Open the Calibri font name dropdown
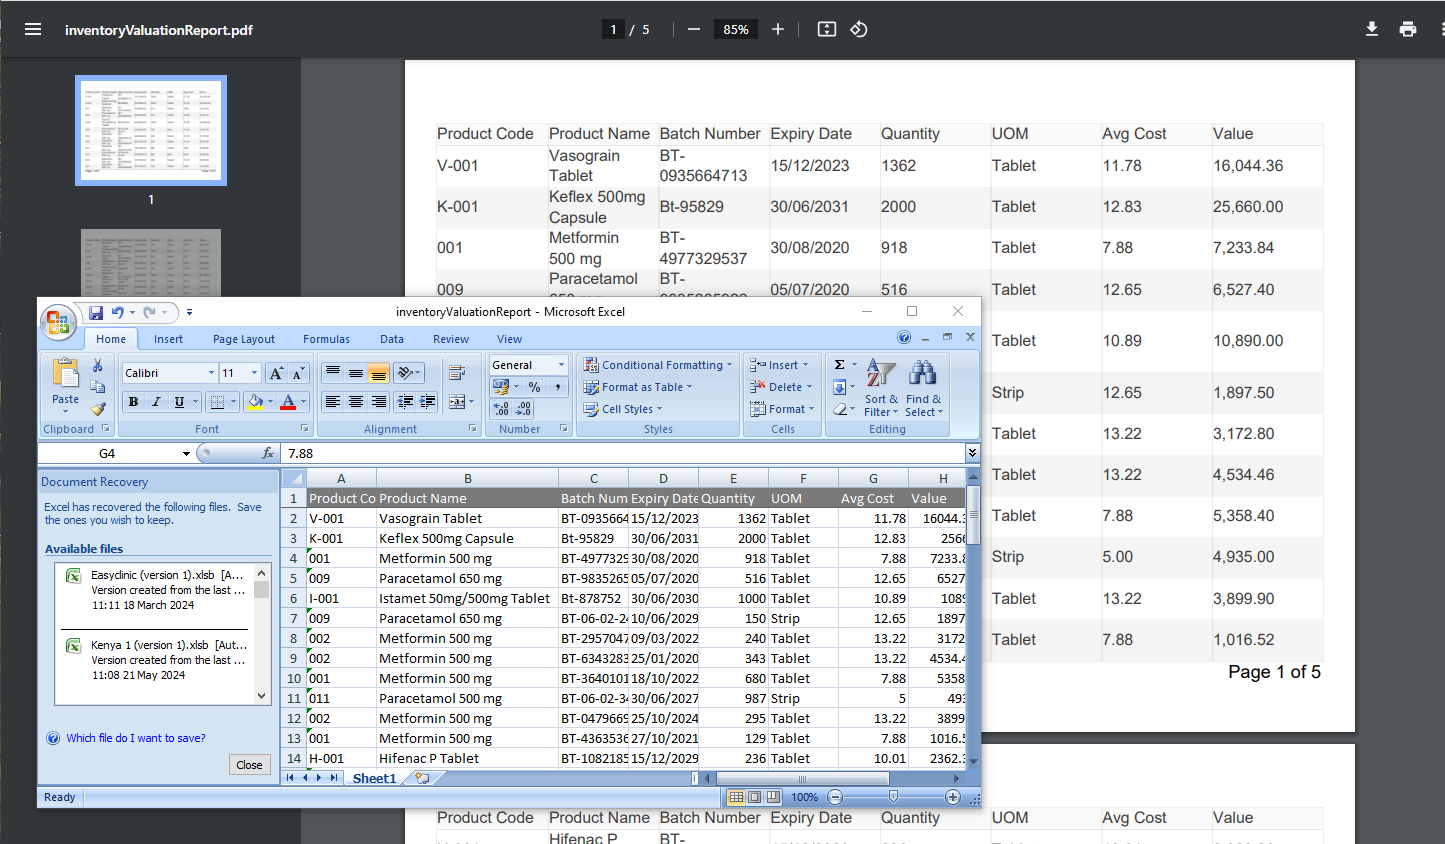Screen dimensions: 1445x844 [211, 373]
